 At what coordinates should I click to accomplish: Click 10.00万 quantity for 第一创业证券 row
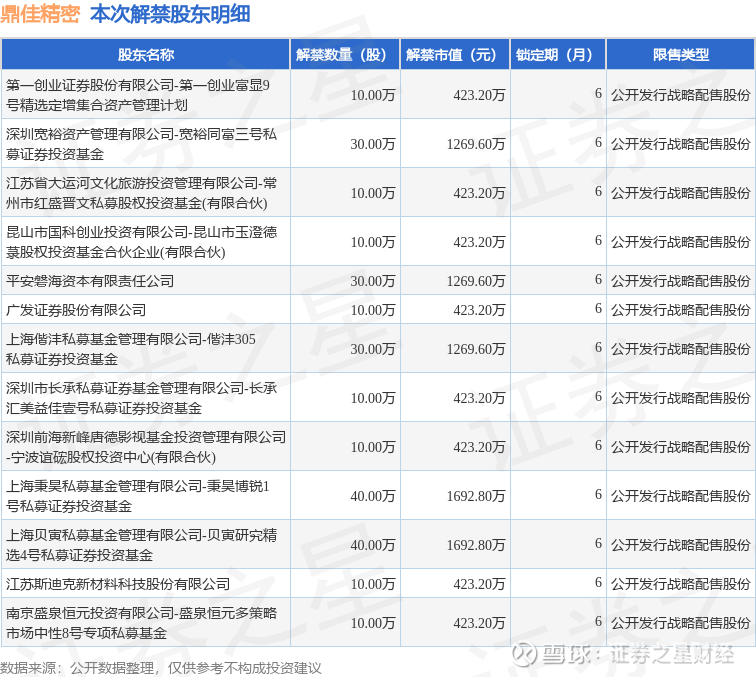[x=373, y=95]
